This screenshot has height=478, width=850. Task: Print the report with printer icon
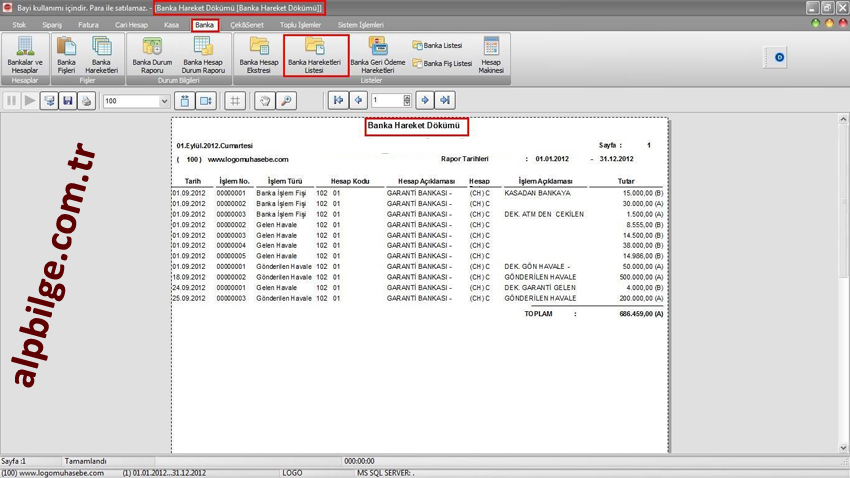point(86,101)
